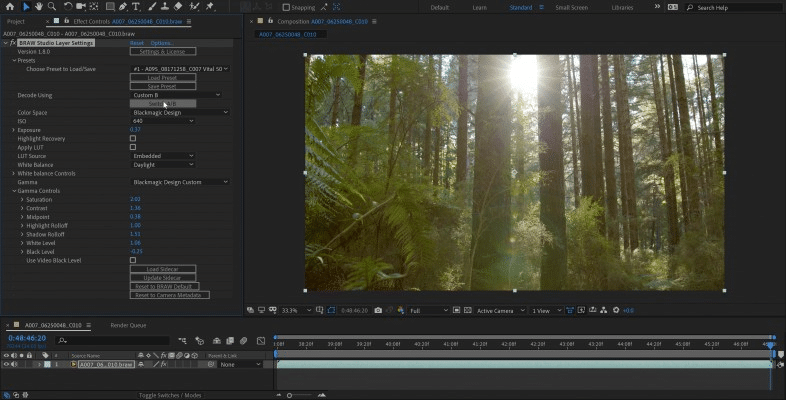Choose the Eraser tool
786x400 pixels.
click(176, 7)
